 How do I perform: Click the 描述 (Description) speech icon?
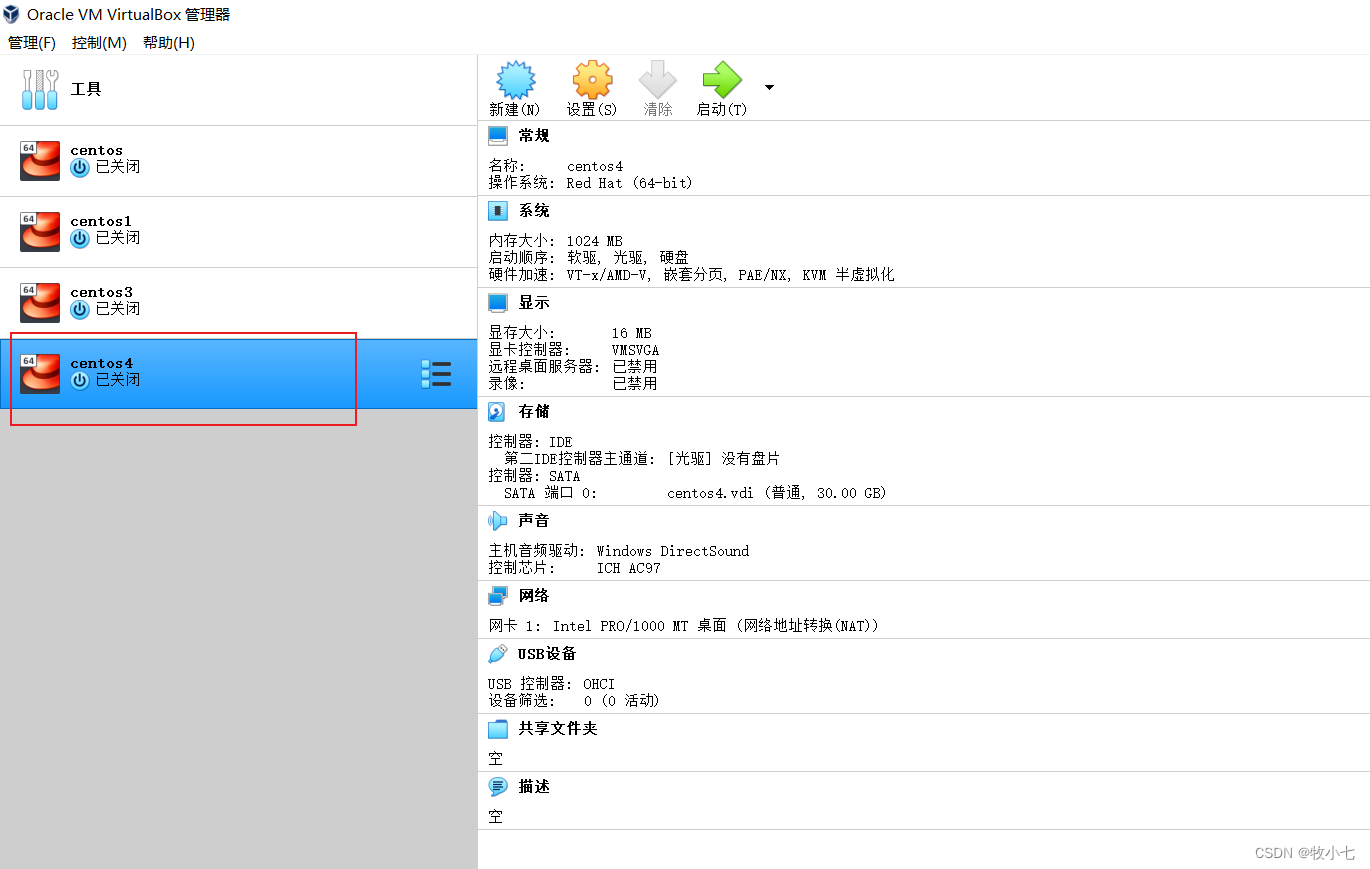click(x=498, y=787)
